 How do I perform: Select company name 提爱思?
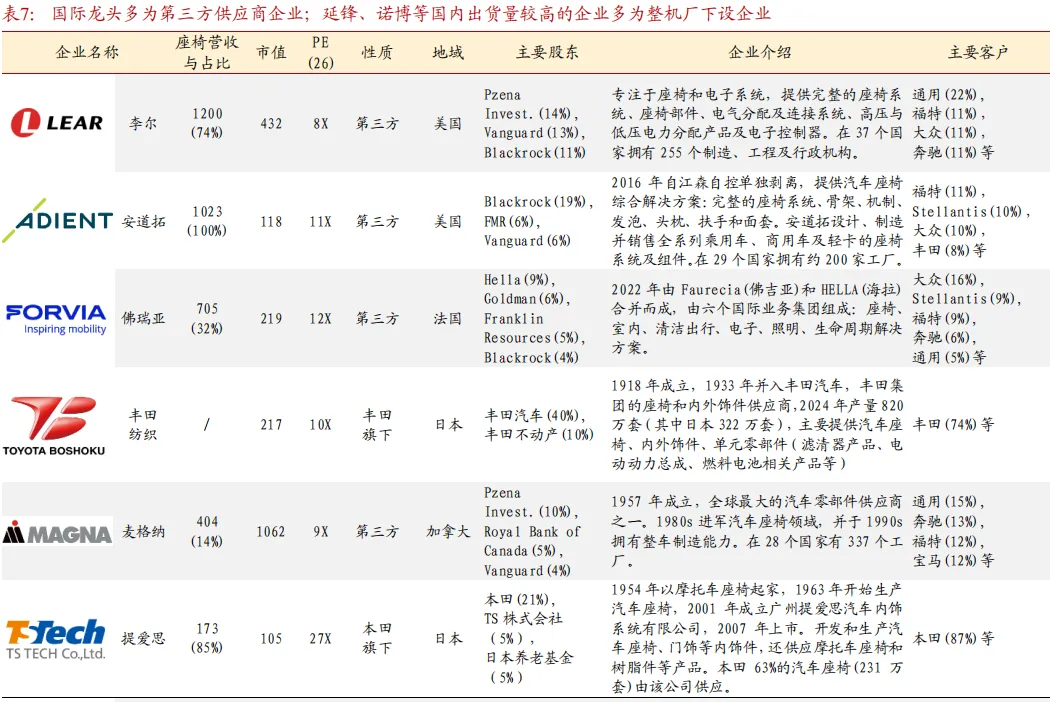(x=143, y=638)
